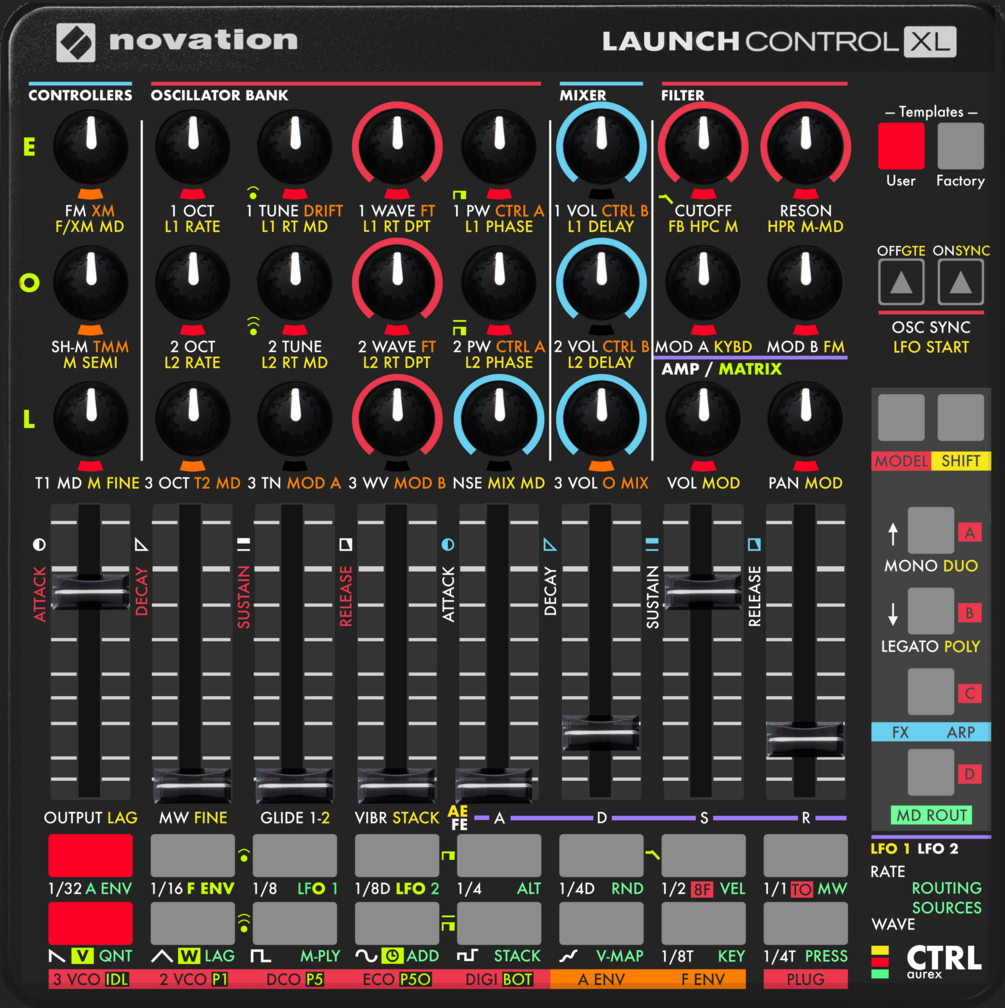
Task: Toggle the 1/32 A ENV pad
Action: point(91,856)
